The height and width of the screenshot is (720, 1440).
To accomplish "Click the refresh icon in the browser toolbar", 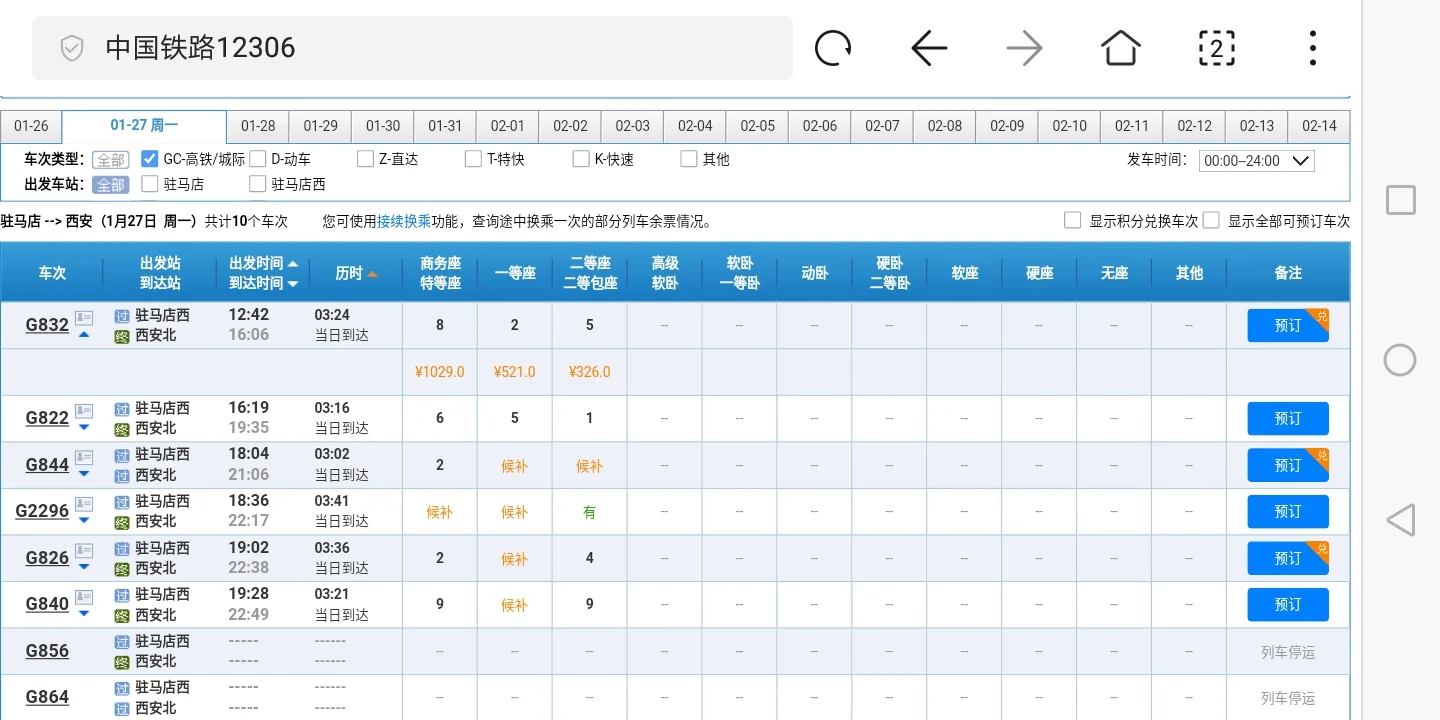I will 833,47.
